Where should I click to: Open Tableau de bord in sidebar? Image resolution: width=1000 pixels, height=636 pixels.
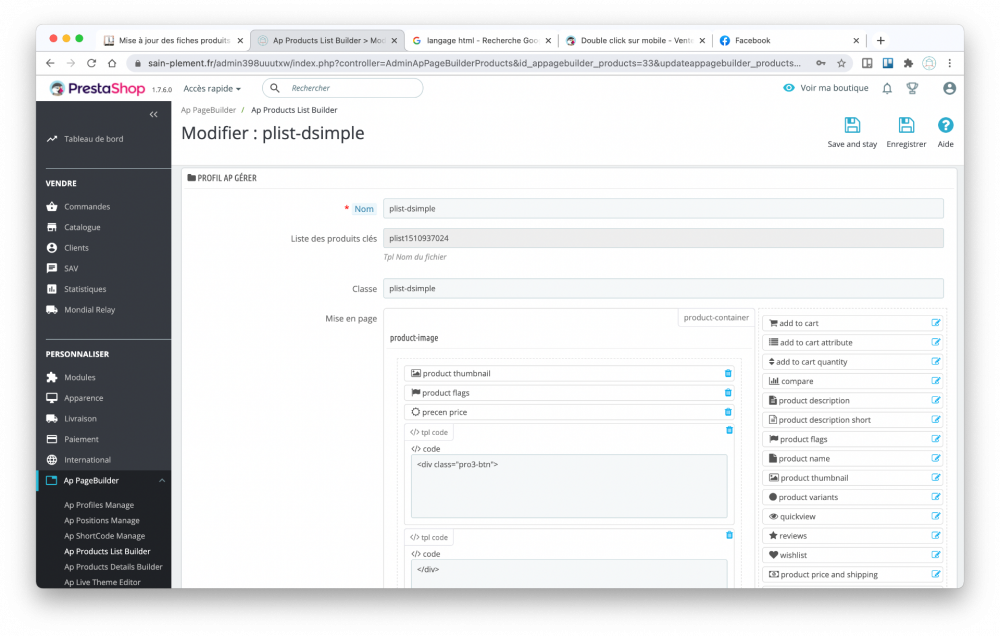click(x=94, y=139)
